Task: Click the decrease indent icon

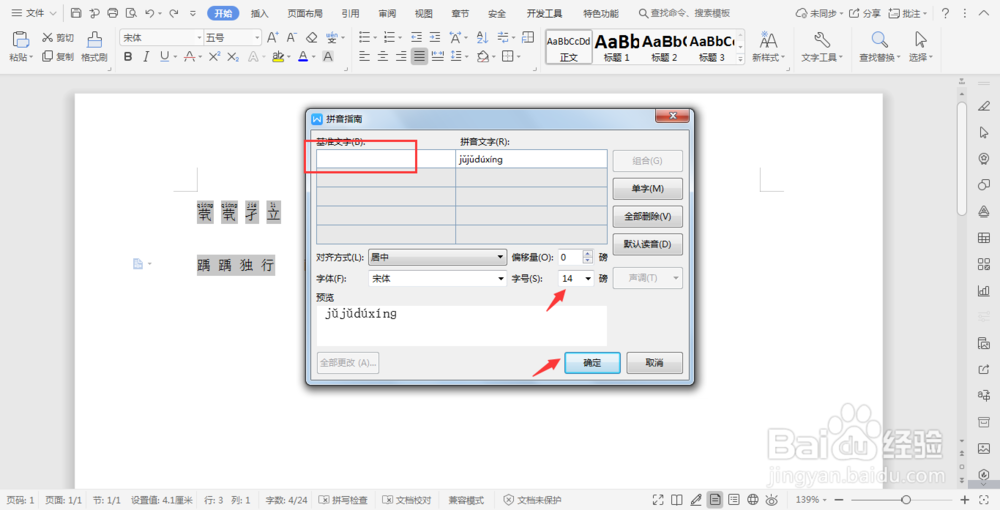Action: [416, 38]
